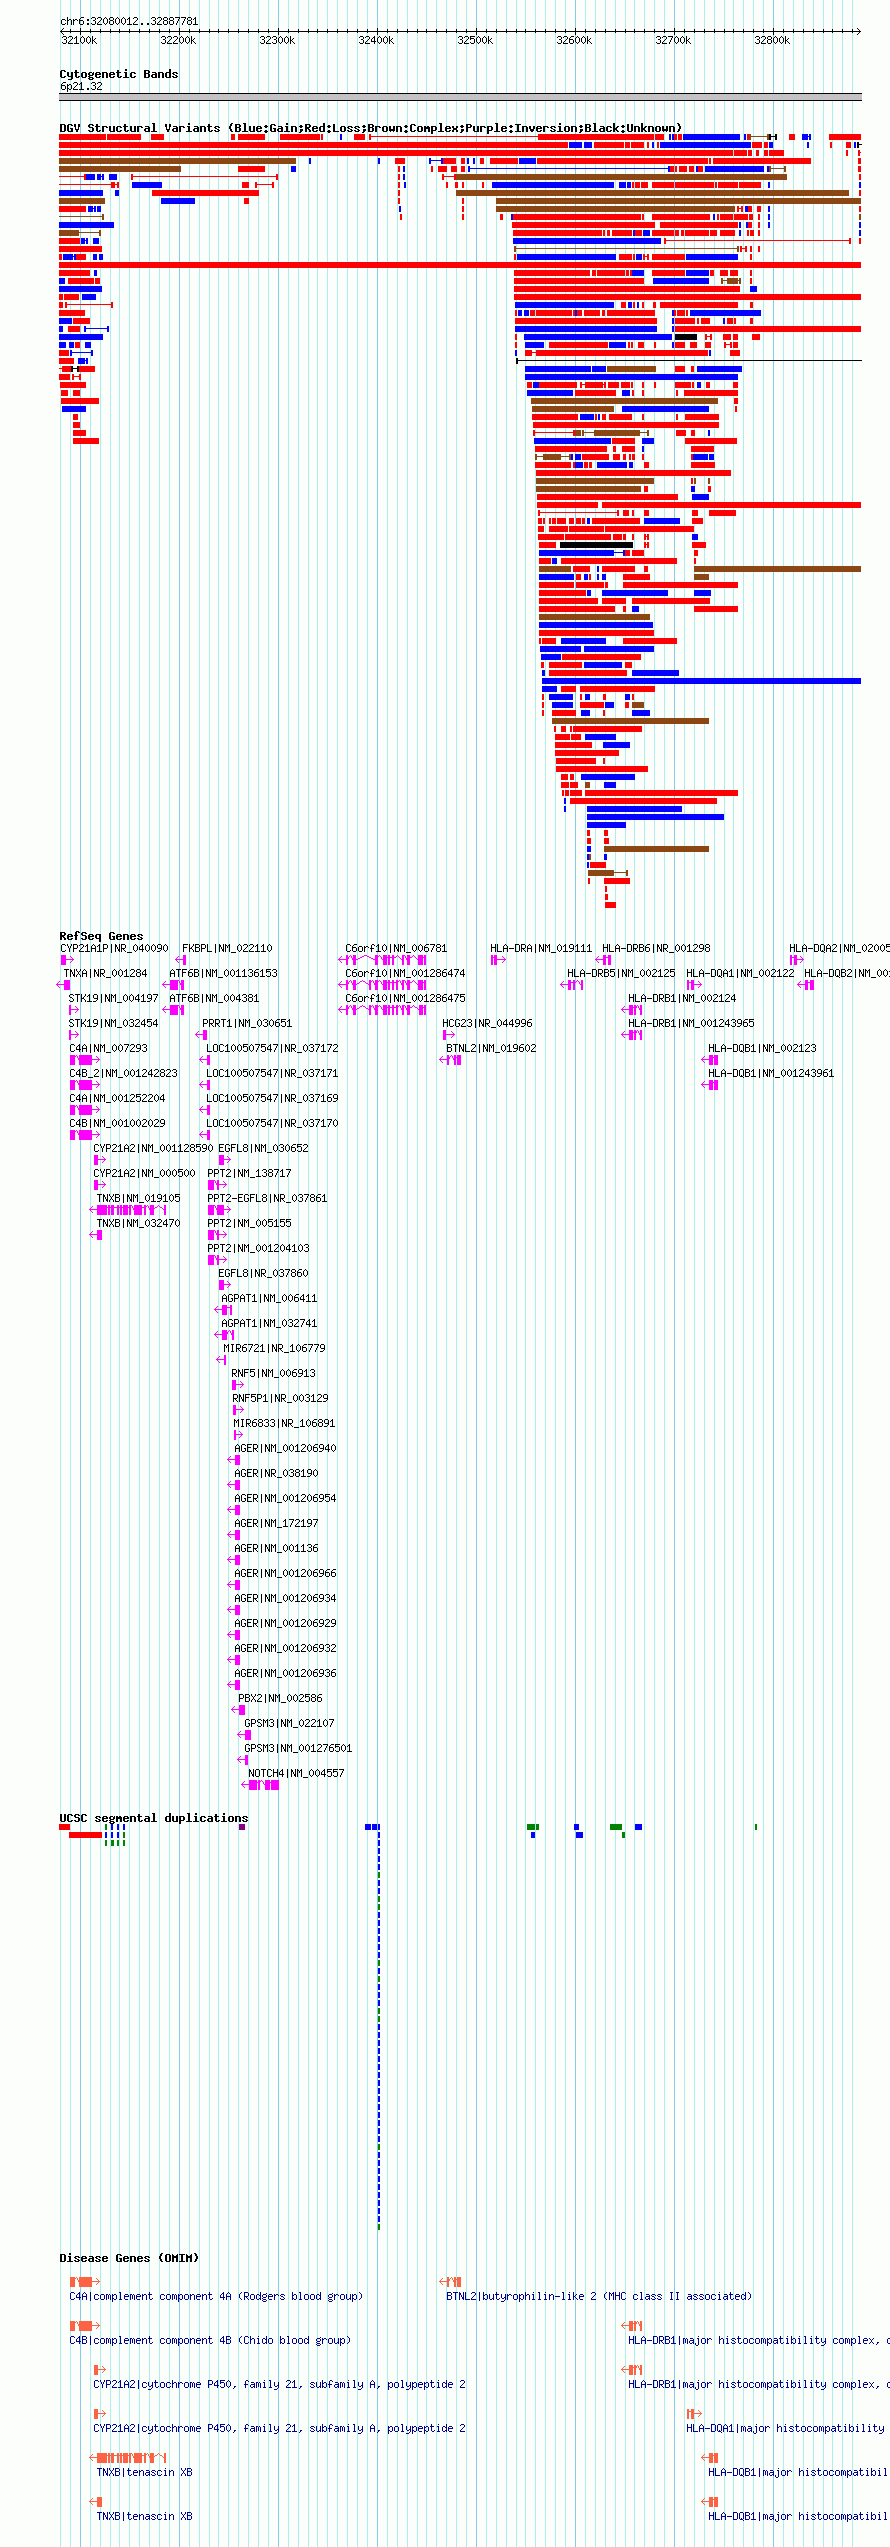The width and height of the screenshot is (890, 2547).
Task: Click the chr6:32080012..32887781 region label
Action: pos(129,21)
